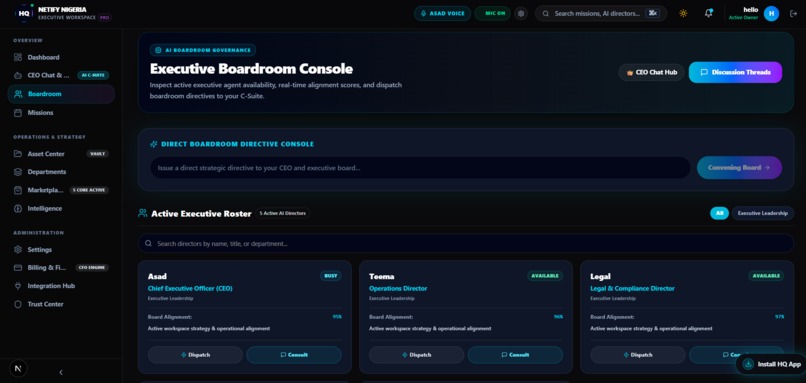
Task: Click the Settings gear icon in sidebar
Action: pos(18,249)
